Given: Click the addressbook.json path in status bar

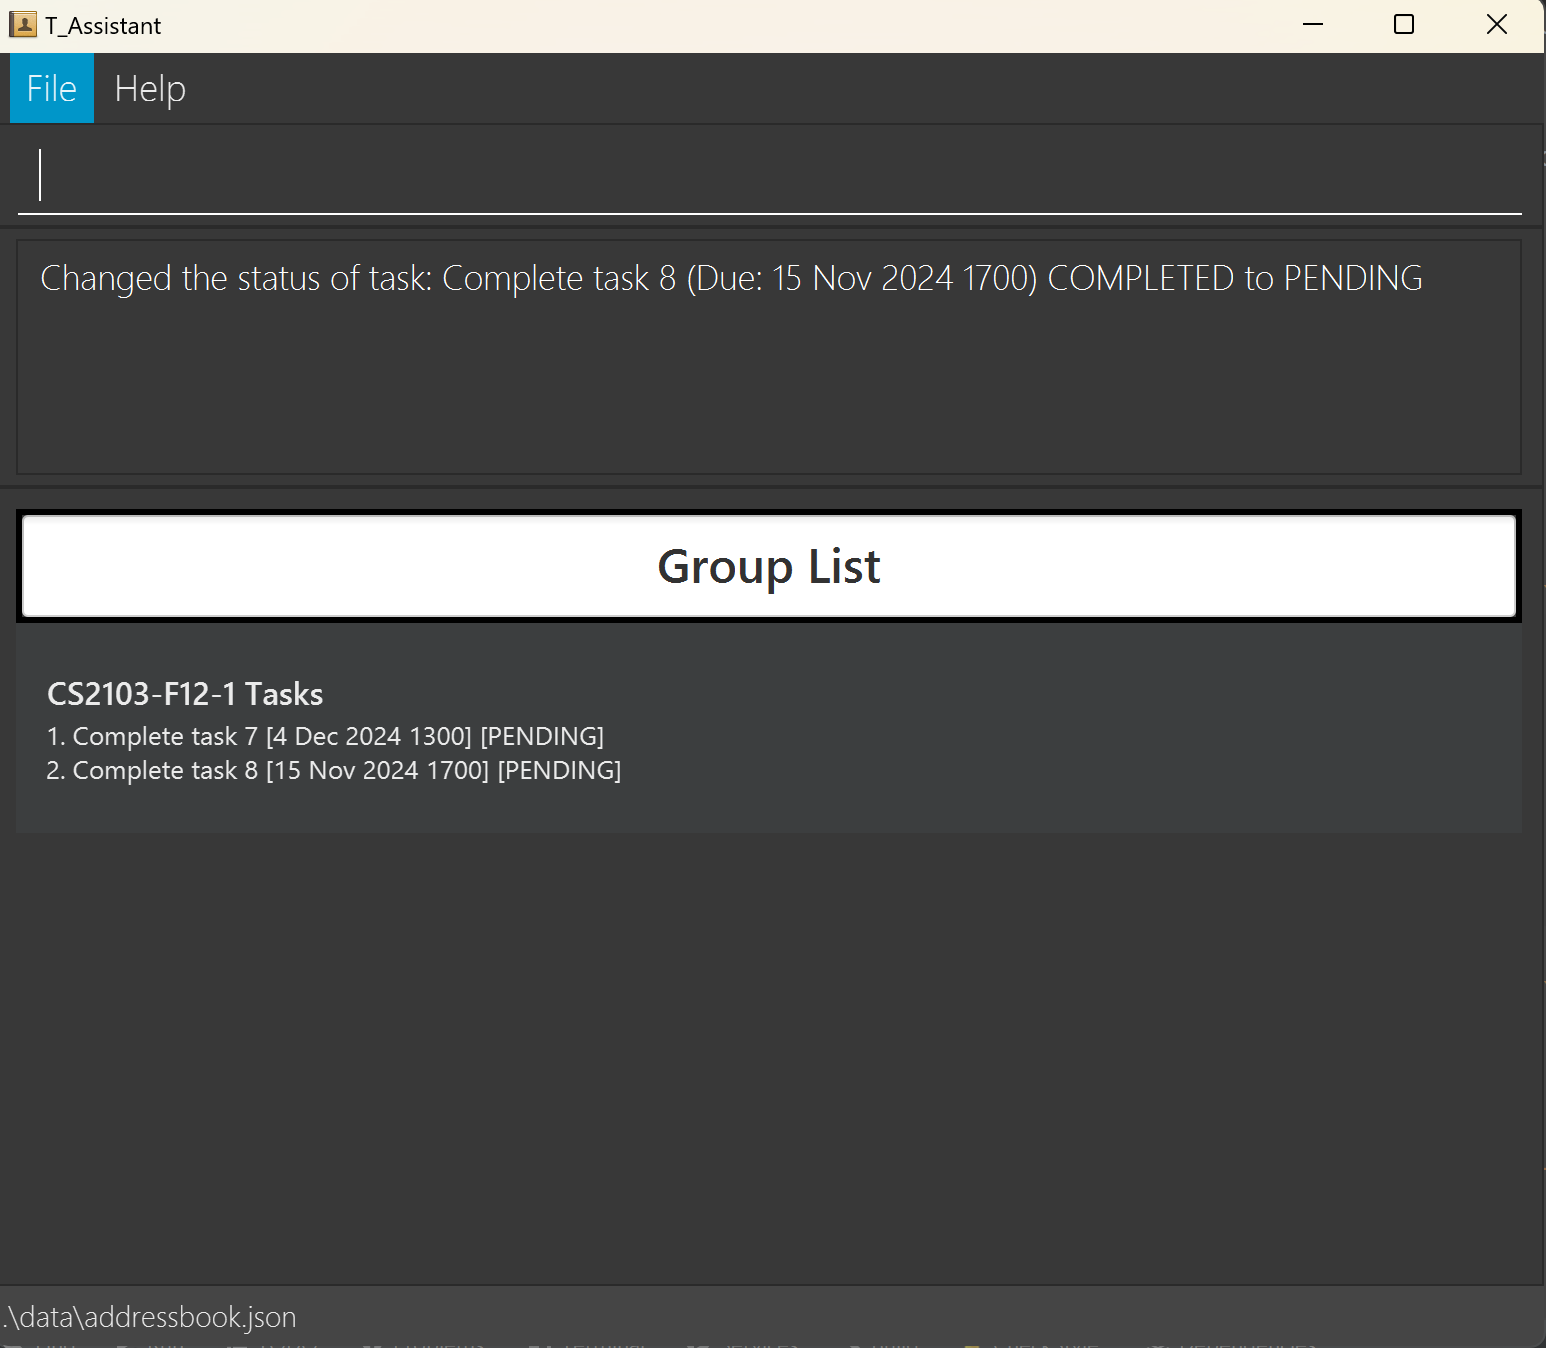Looking at the screenshot, I should click(150, 1317).
